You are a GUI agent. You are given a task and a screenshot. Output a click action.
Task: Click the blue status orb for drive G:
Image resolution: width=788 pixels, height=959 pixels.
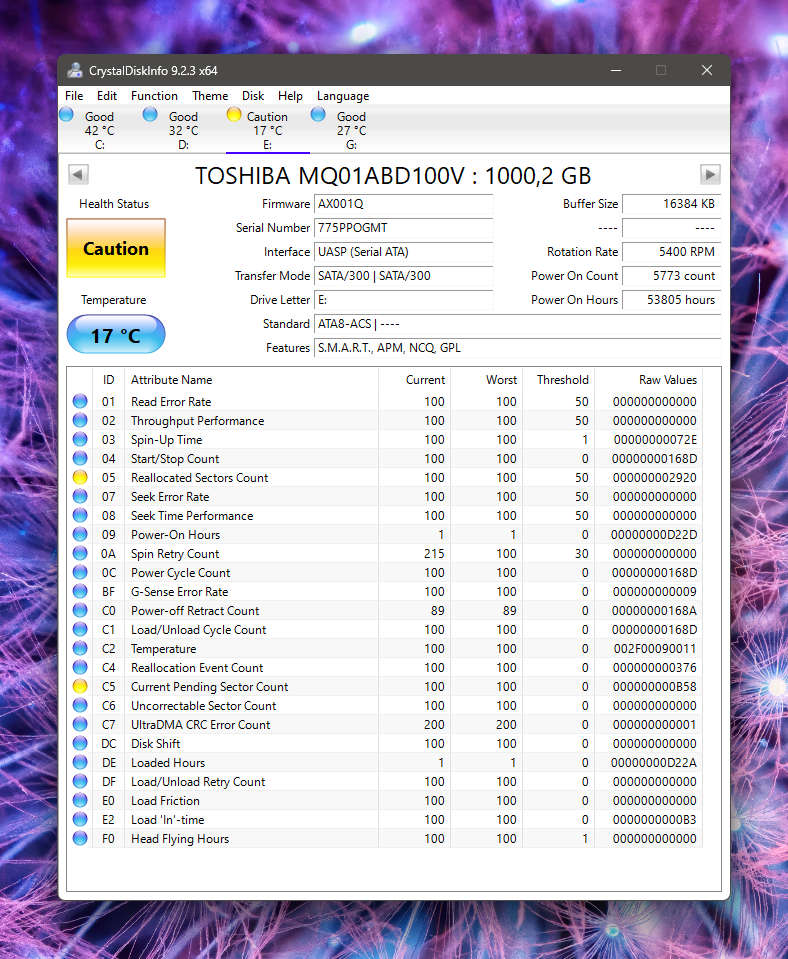[318, 114]
